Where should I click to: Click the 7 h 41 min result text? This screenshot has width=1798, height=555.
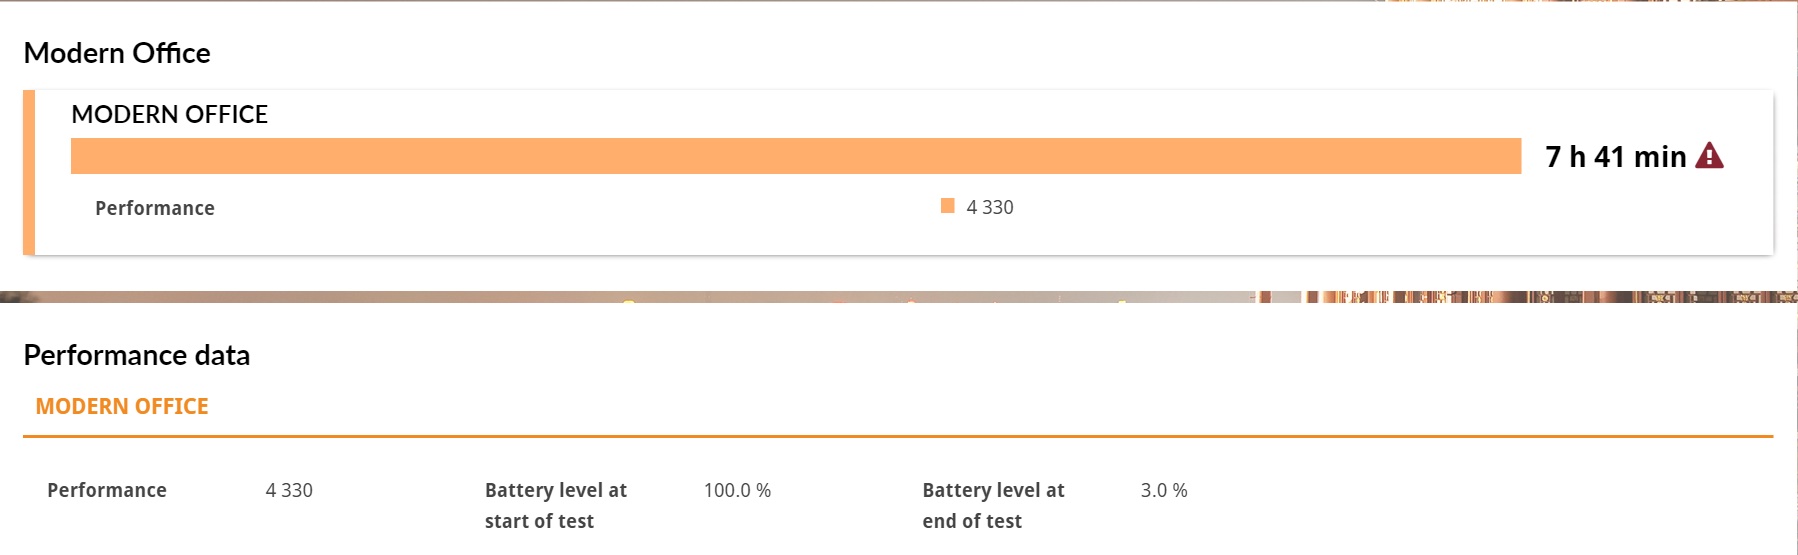(1616, 156)
